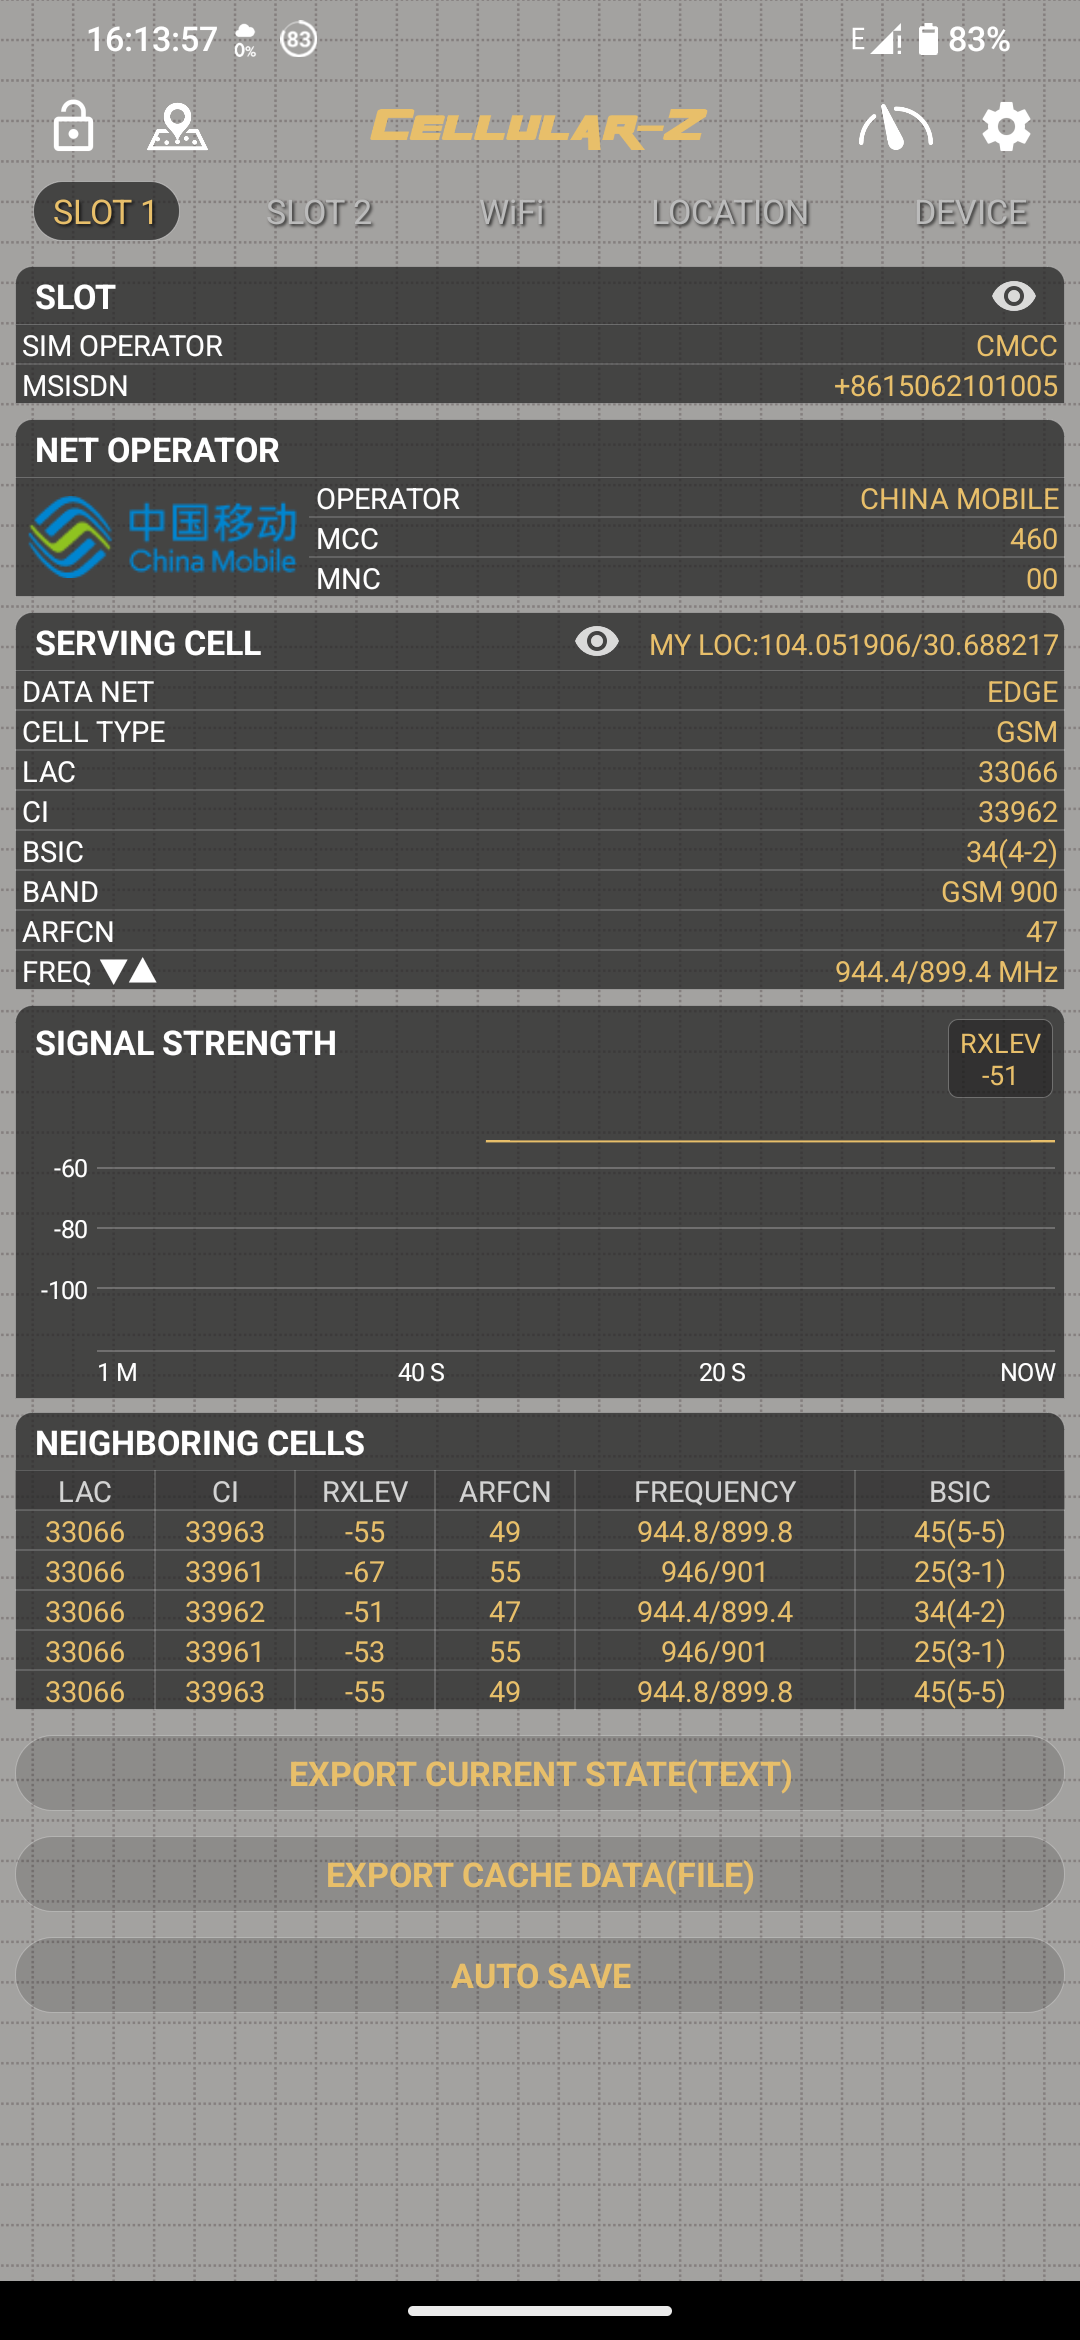Screen dimensions: 1080x2340
Task: Switch to the SLOT 2 tab
Action: point(320,212)
